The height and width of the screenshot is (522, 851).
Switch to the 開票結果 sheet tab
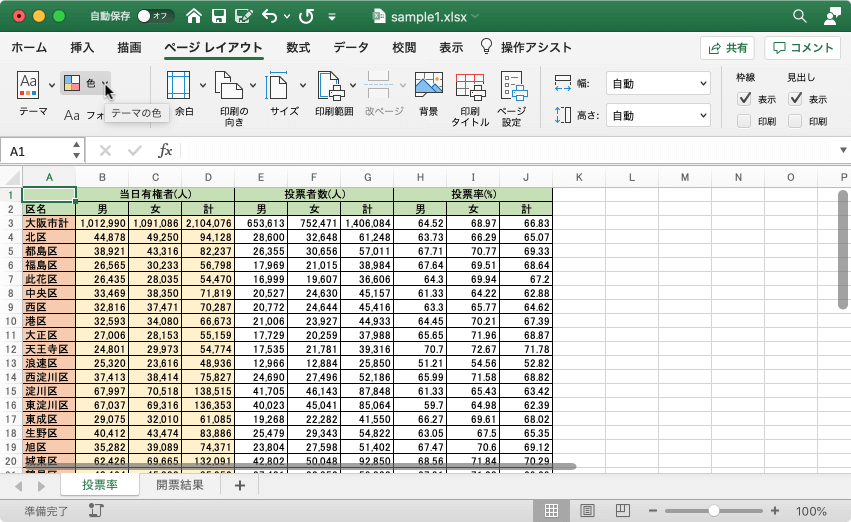click(x=180, y=485)
